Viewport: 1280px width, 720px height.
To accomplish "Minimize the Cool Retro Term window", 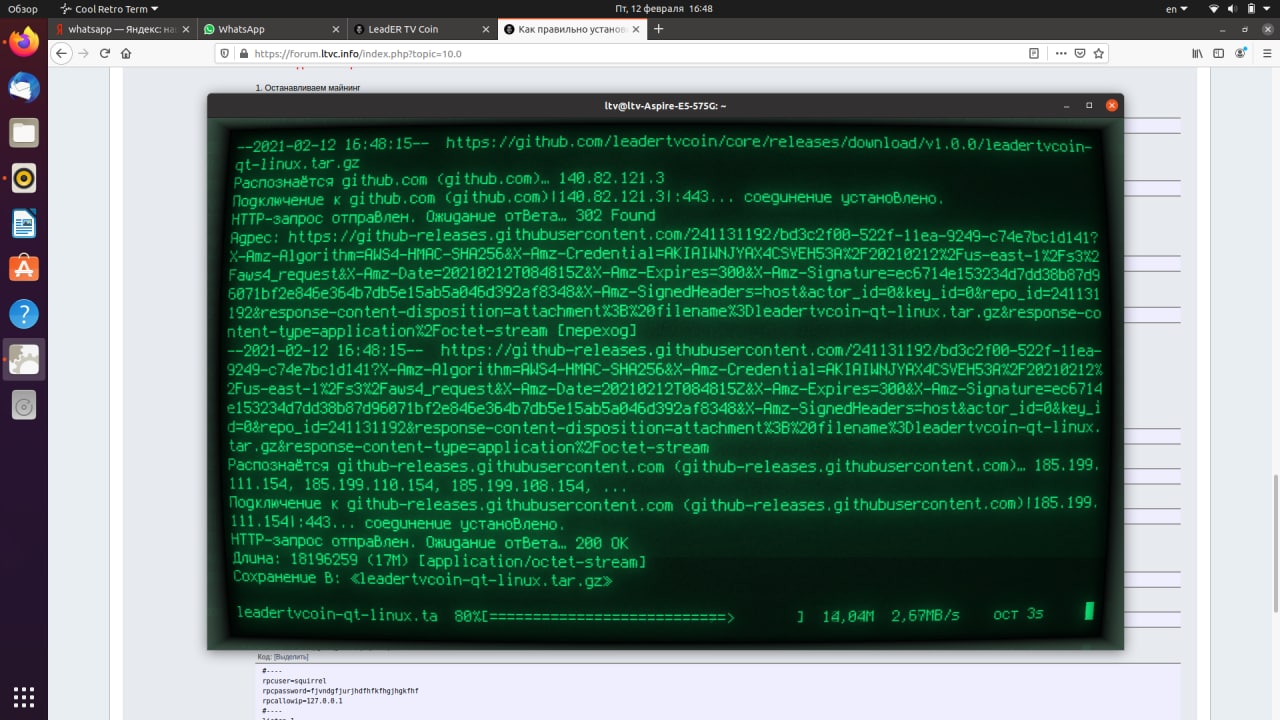I will point(1067,105).
